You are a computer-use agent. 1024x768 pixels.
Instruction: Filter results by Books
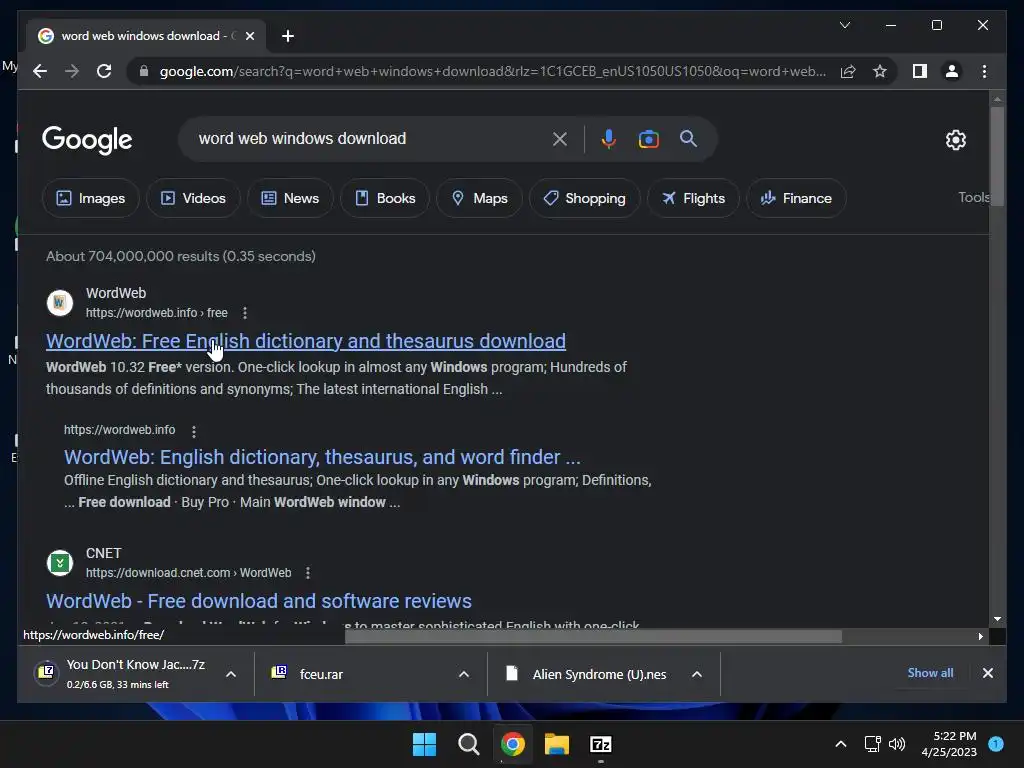[x=385, y=198]
